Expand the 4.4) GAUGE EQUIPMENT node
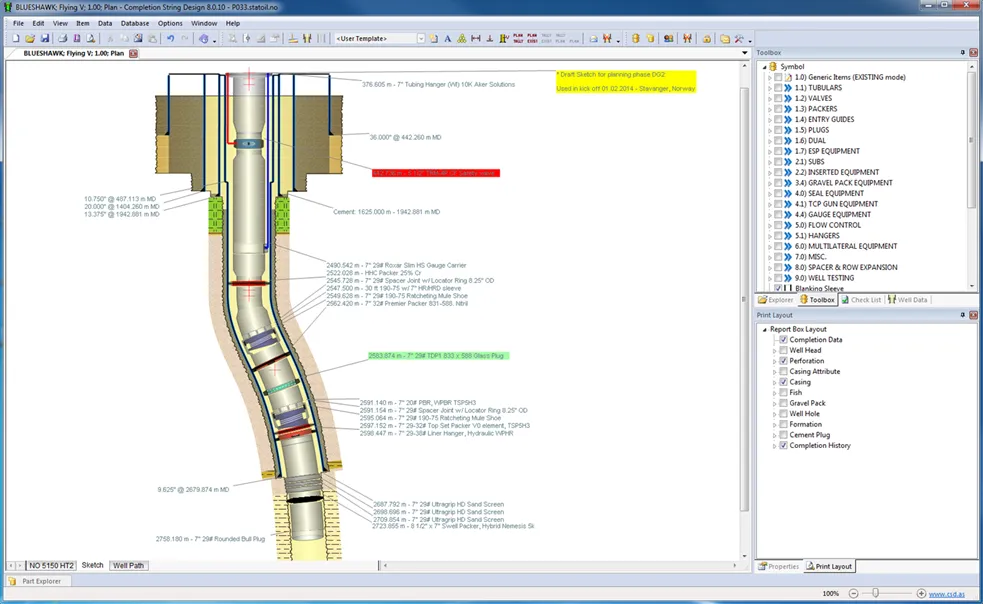983x604 pixels. [770, 215]
